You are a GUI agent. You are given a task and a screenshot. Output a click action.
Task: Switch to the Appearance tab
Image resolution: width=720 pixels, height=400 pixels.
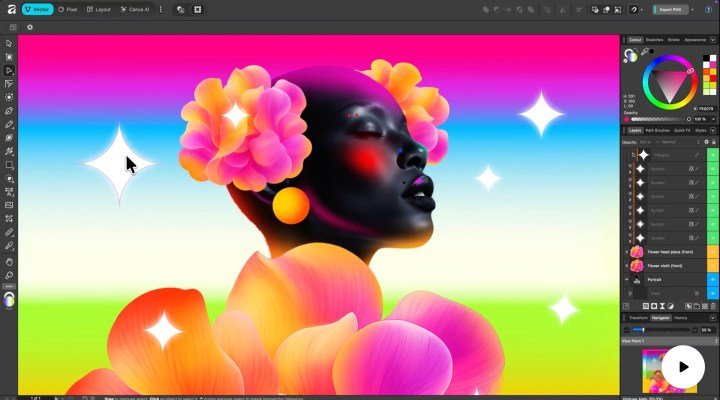pyautogui.click(x=695, y=40)
